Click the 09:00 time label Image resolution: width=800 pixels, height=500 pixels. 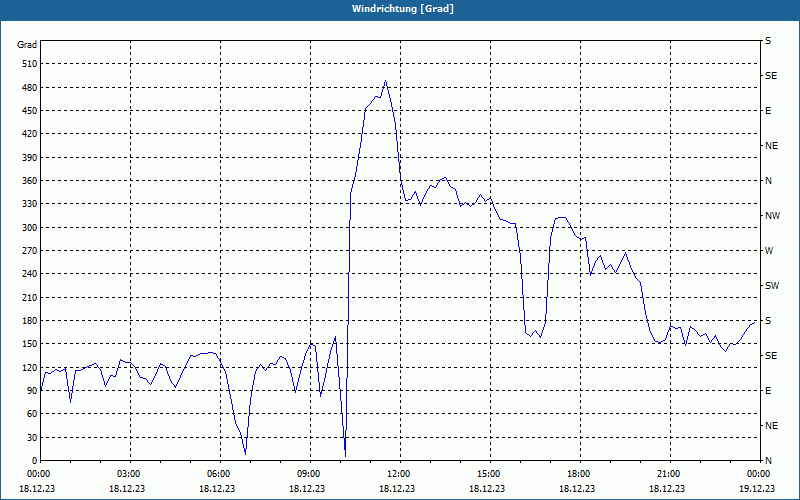point(310,473)
